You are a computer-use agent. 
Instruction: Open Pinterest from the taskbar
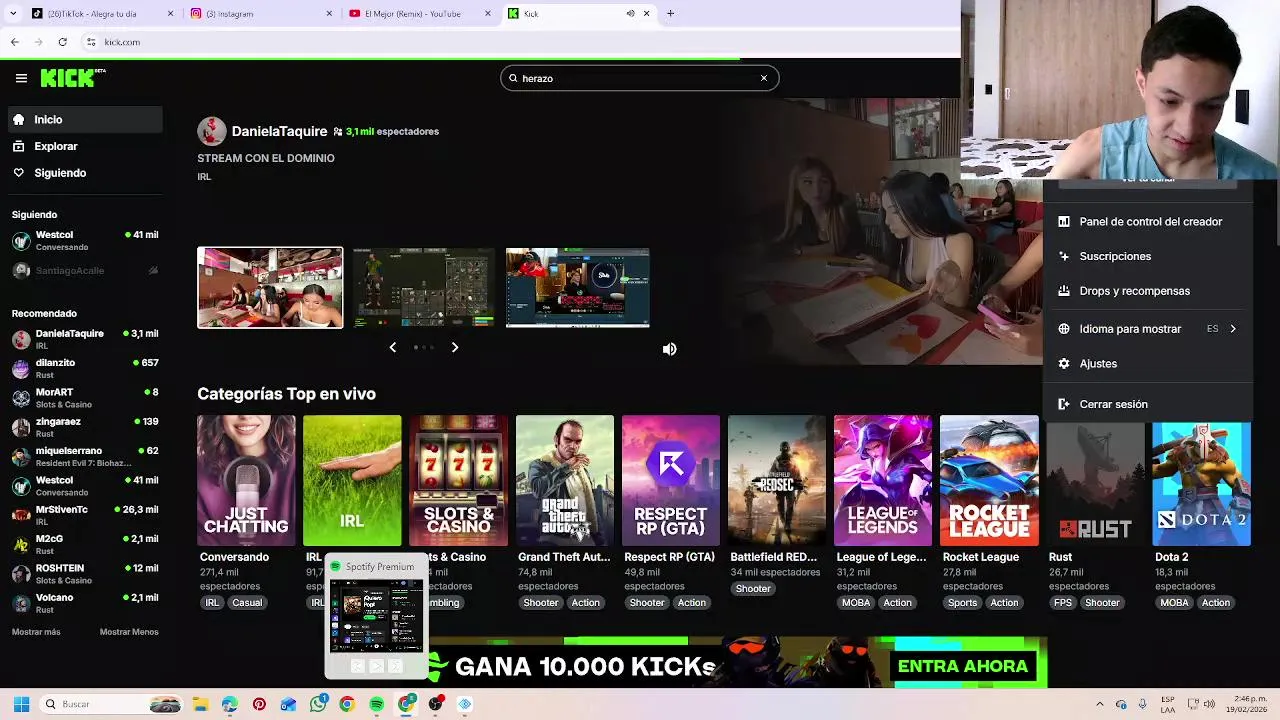coord(259,704)
